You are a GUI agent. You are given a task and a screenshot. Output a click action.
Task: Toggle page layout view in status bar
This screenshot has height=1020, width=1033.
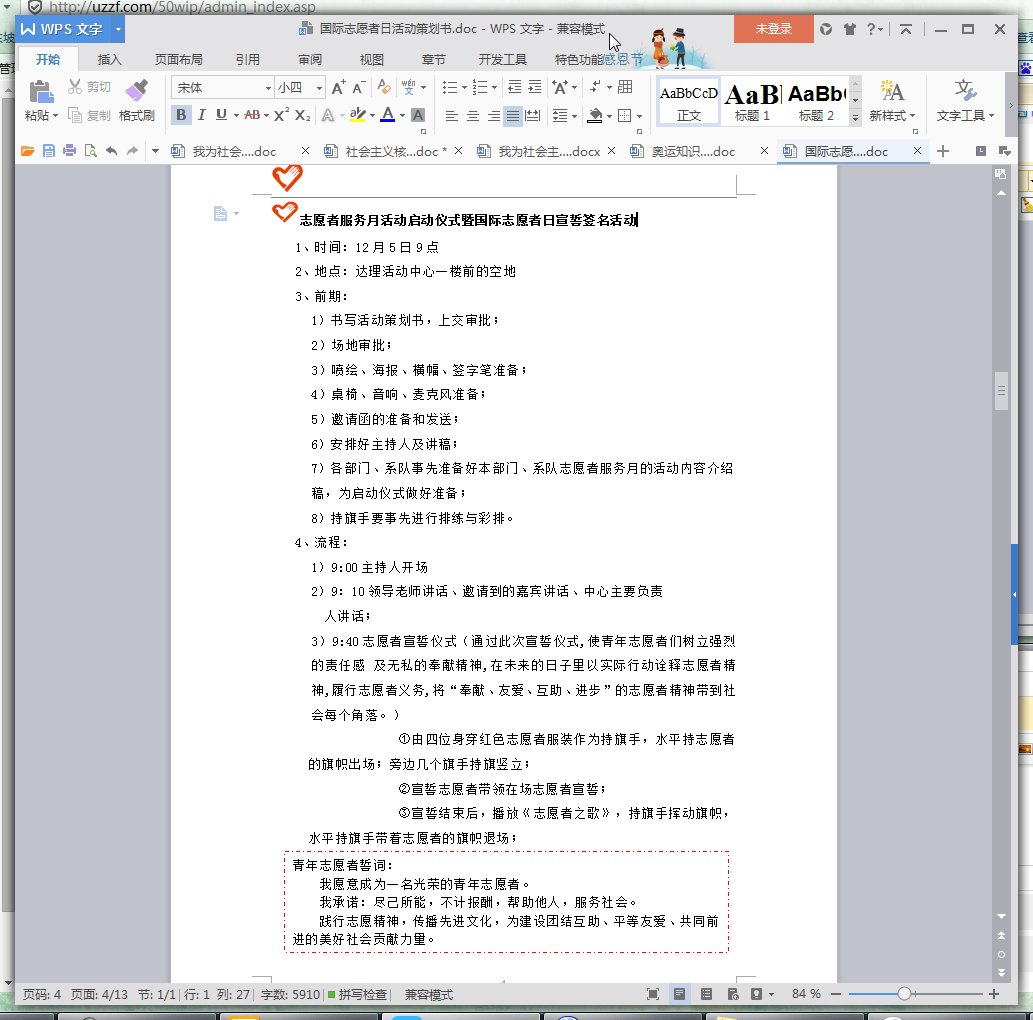click(679, 994)
